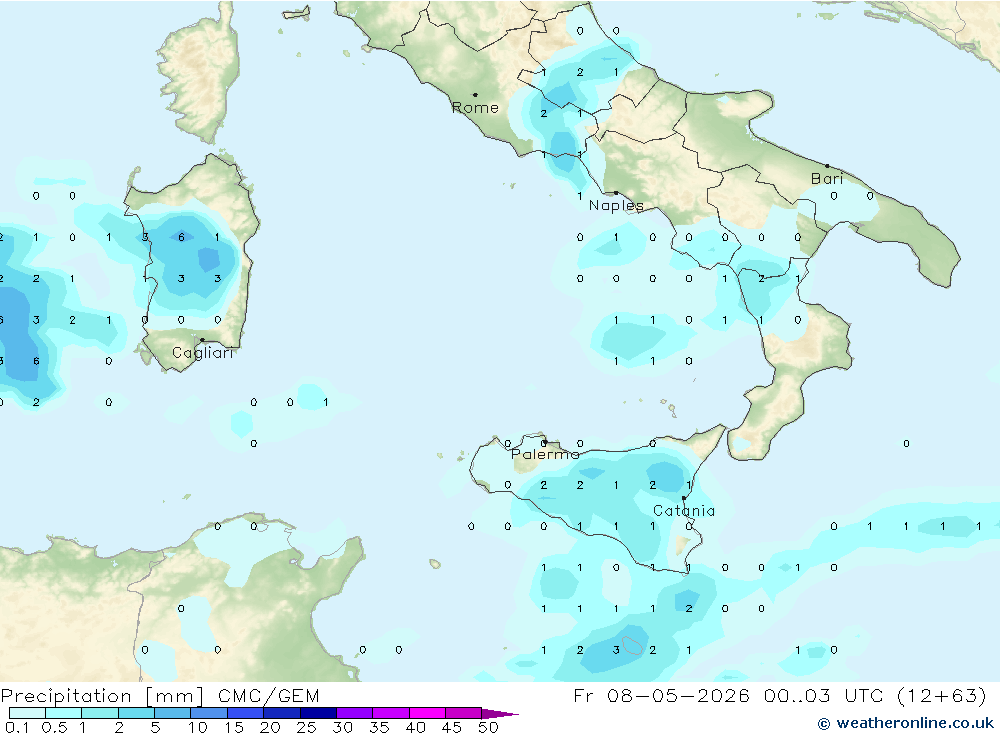Select the 0.5–1 mm legend color
The image size is (1000, 733).
pyautogui.click(x=64, y=713)
